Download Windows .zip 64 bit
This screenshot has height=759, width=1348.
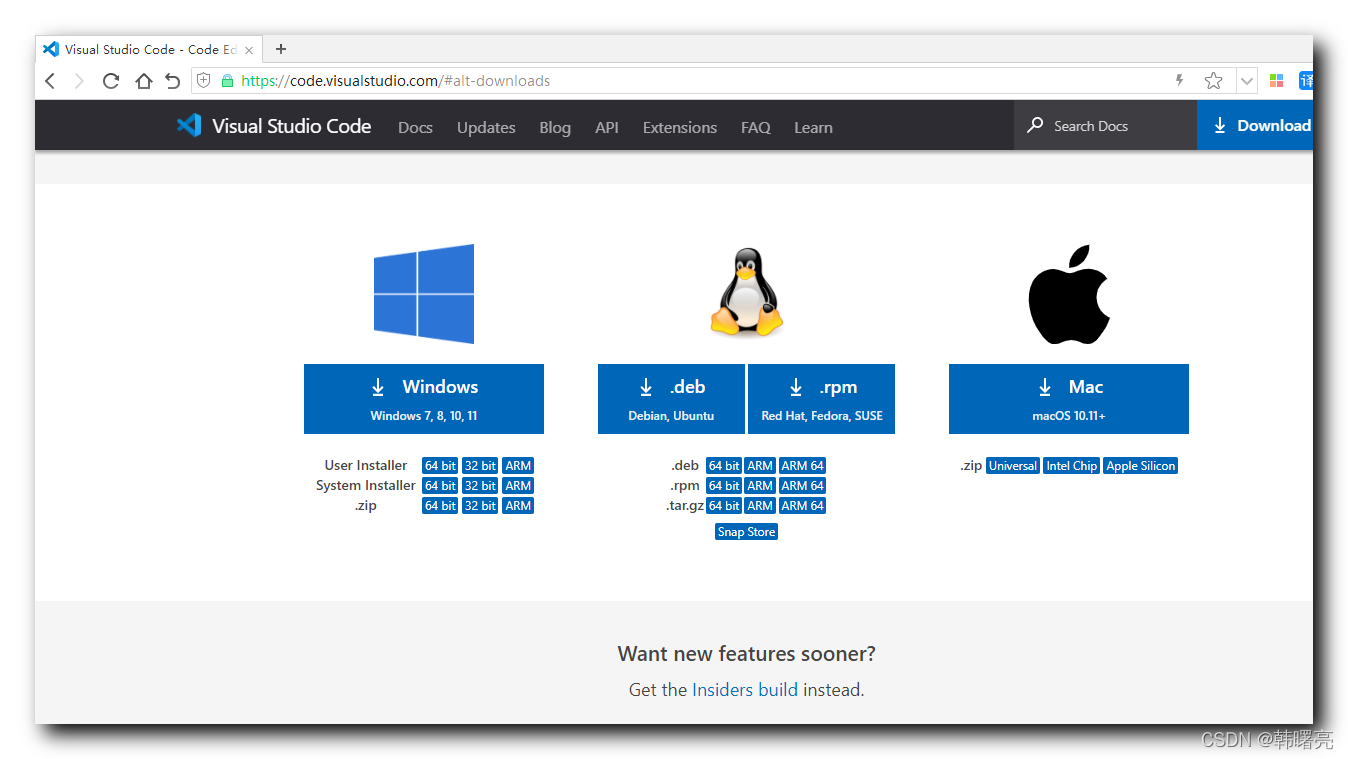pos(440,506)
